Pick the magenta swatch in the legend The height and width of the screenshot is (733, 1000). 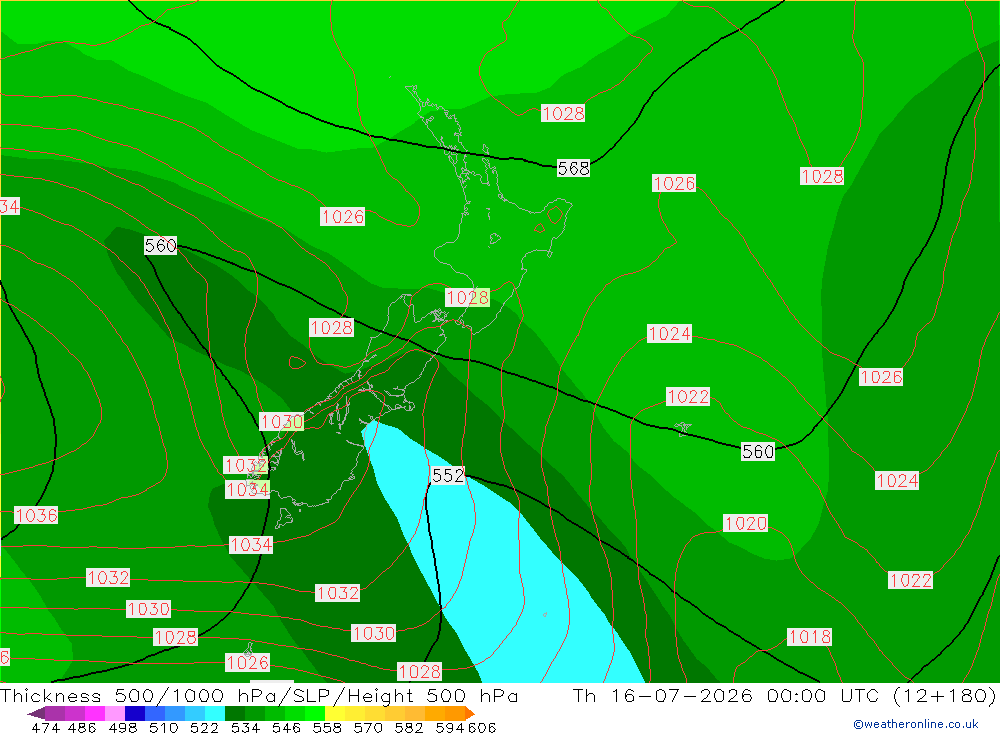93,713
